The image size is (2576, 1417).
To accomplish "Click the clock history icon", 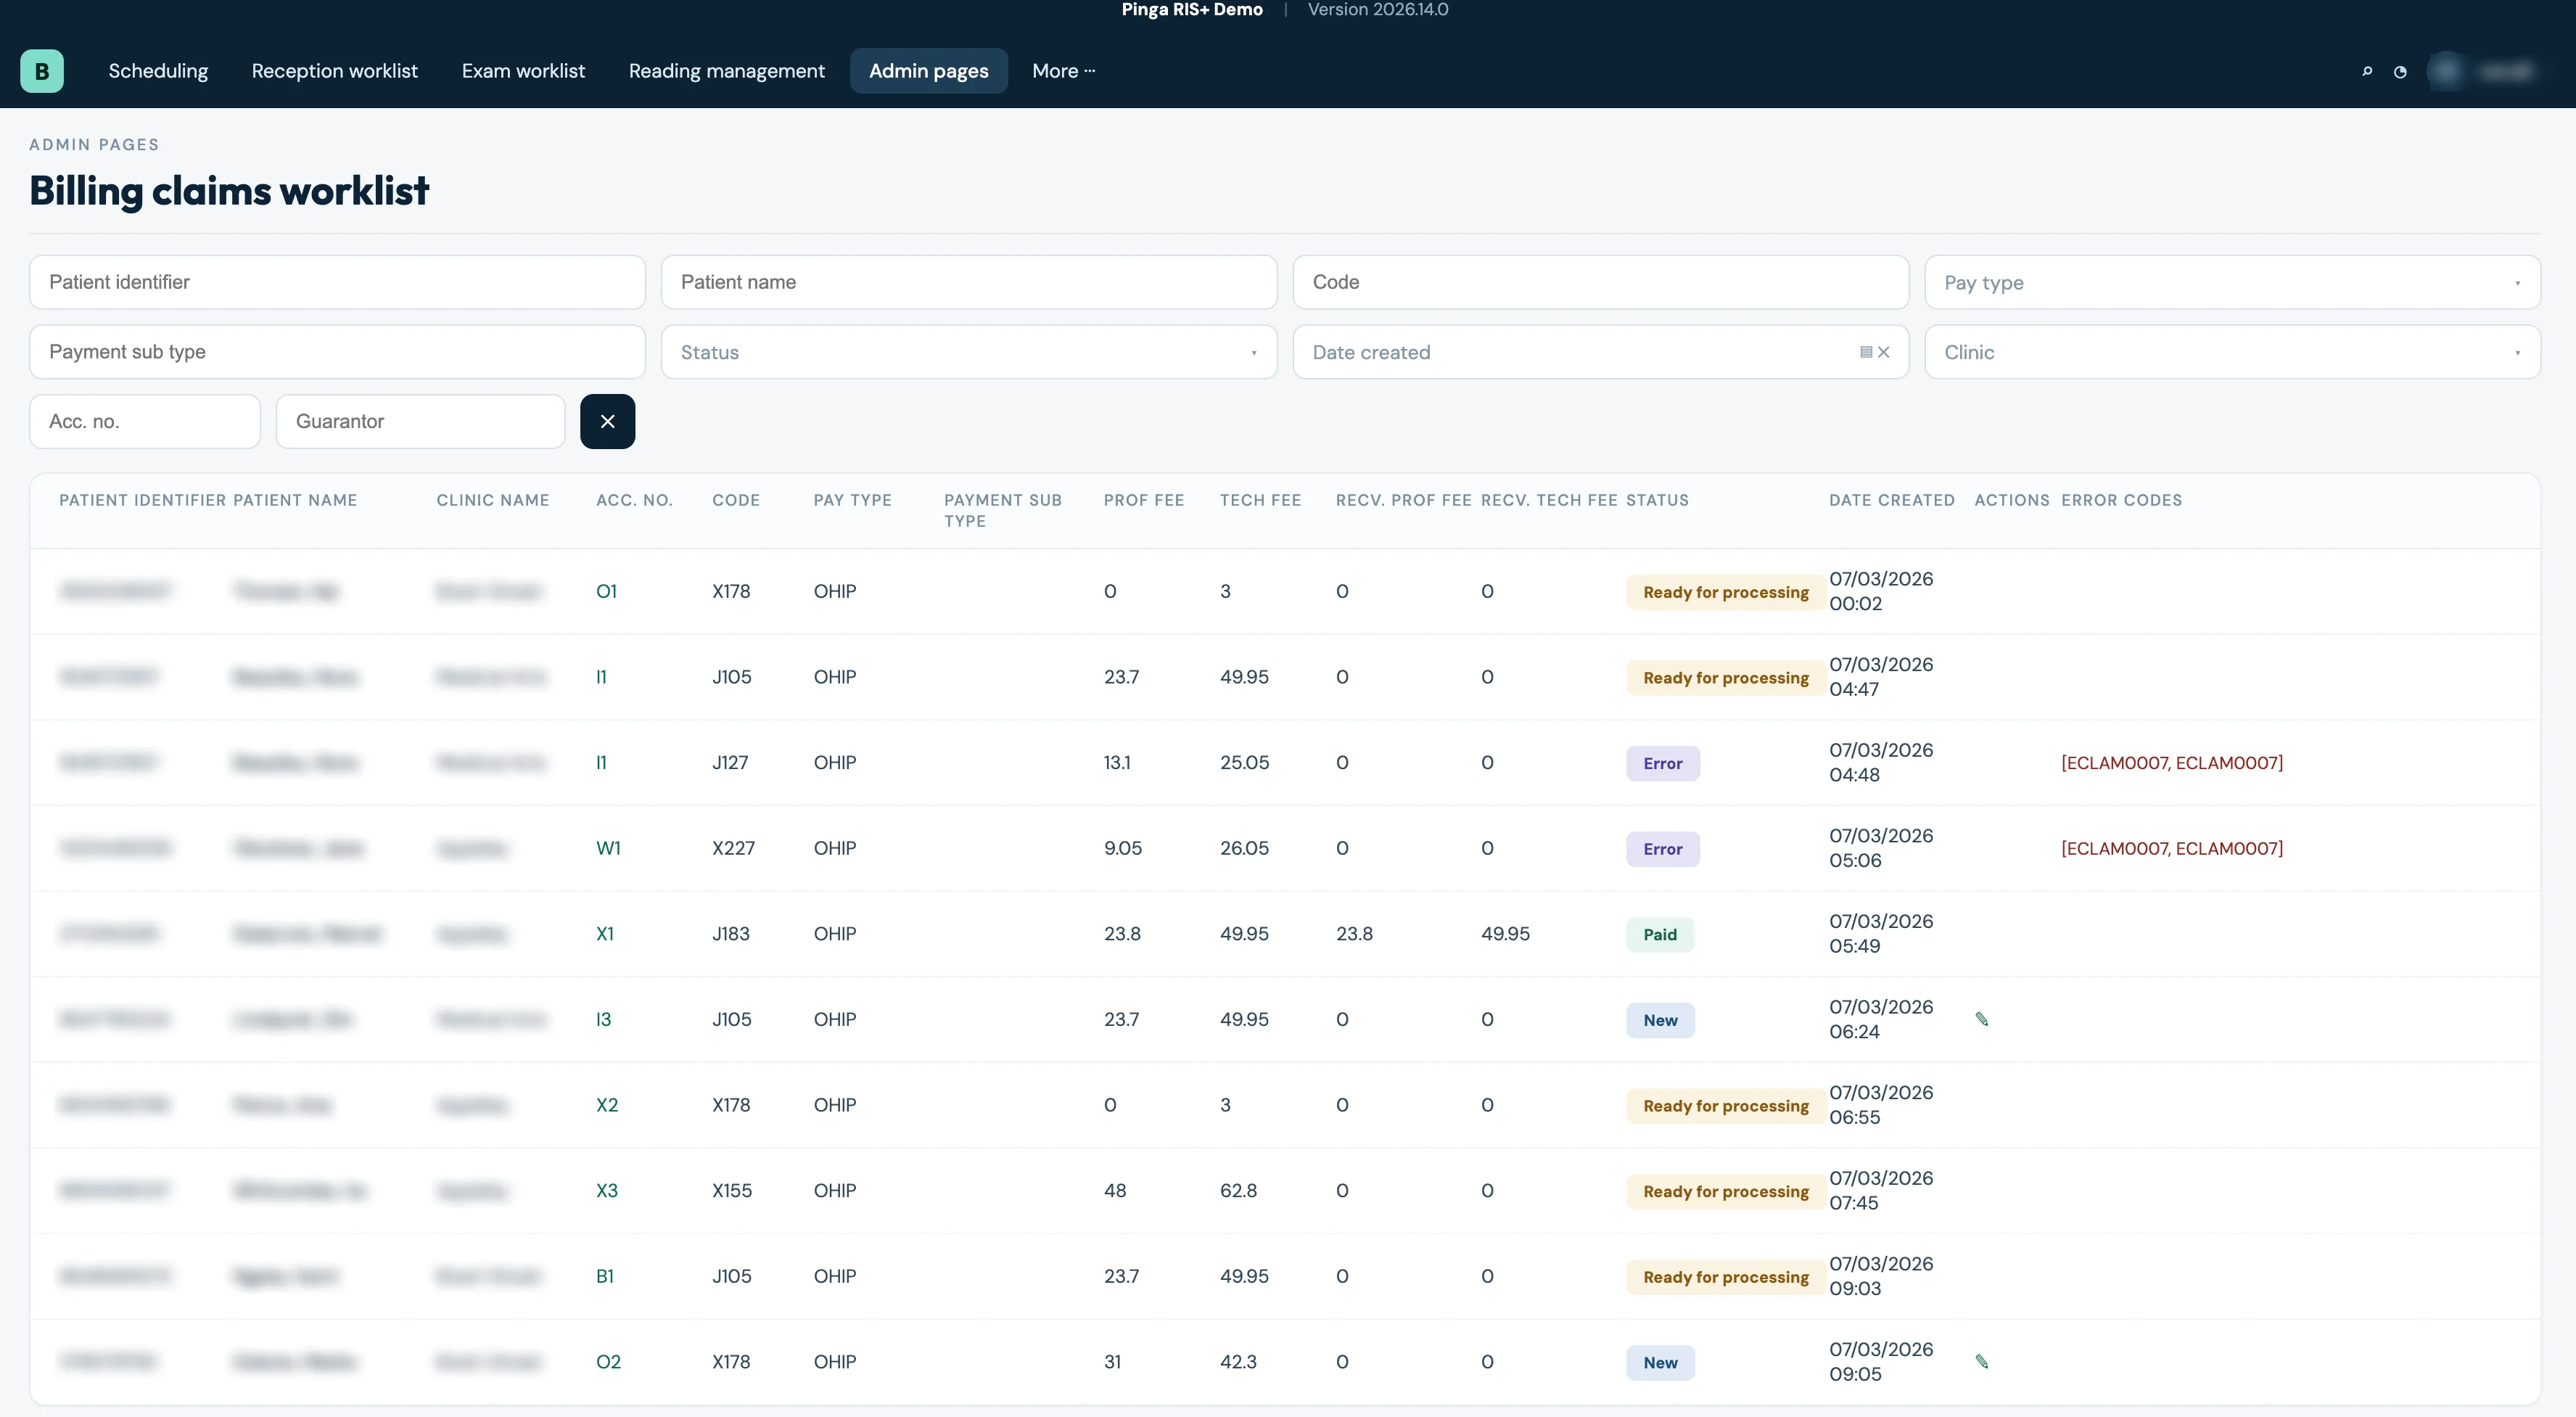I will pos(2400,71).
